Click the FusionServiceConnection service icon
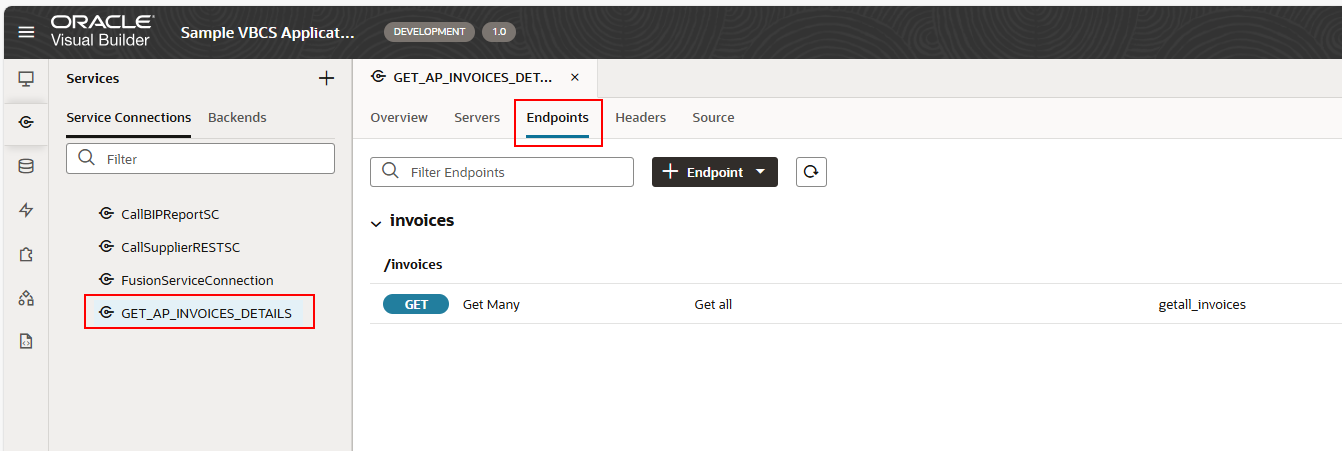Image resolution: width=1342 pixels, height=451 pixels. [x=106, y=279]
